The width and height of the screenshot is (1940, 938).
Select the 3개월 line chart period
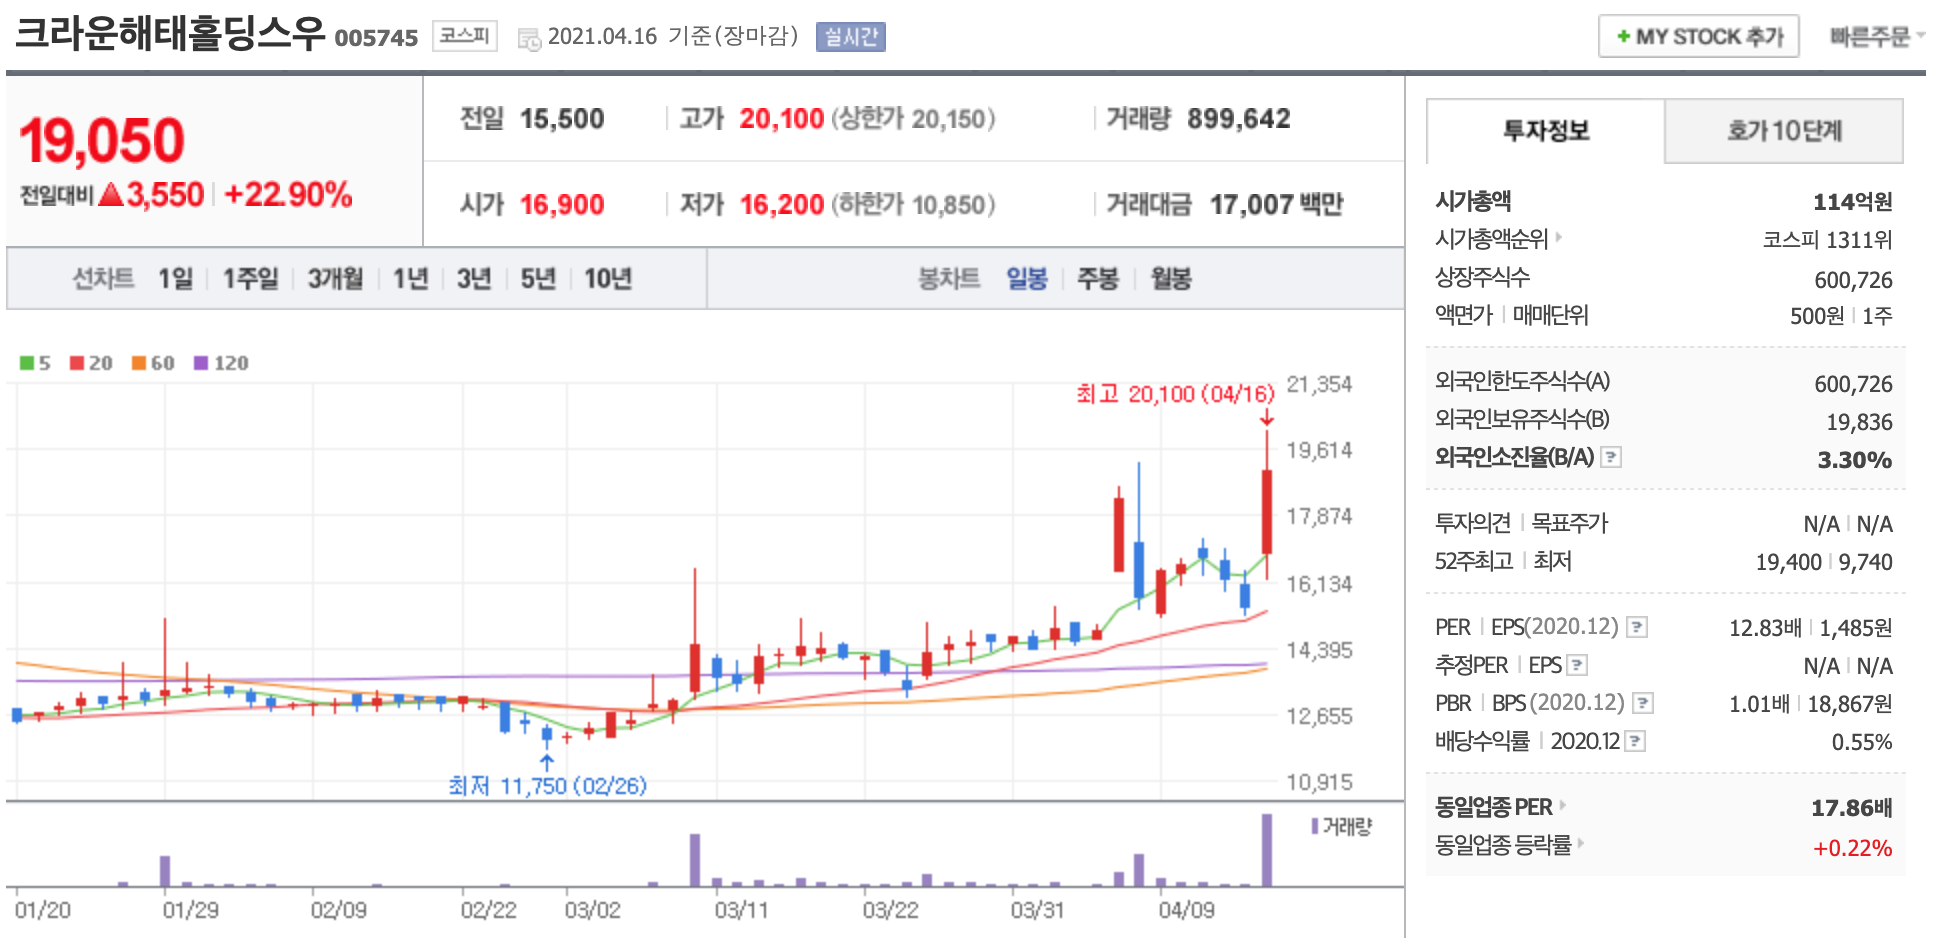[x=335, y=278]
